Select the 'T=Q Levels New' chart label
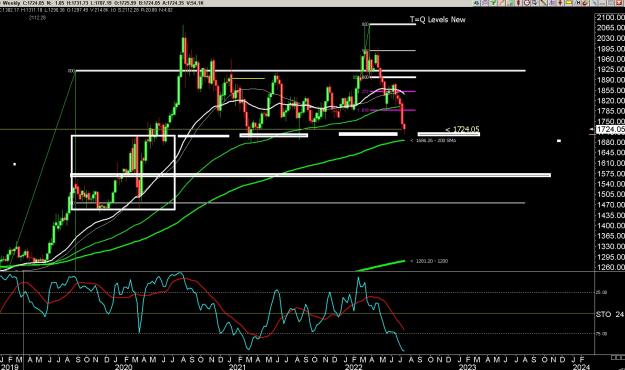 (x=438, y=19)
